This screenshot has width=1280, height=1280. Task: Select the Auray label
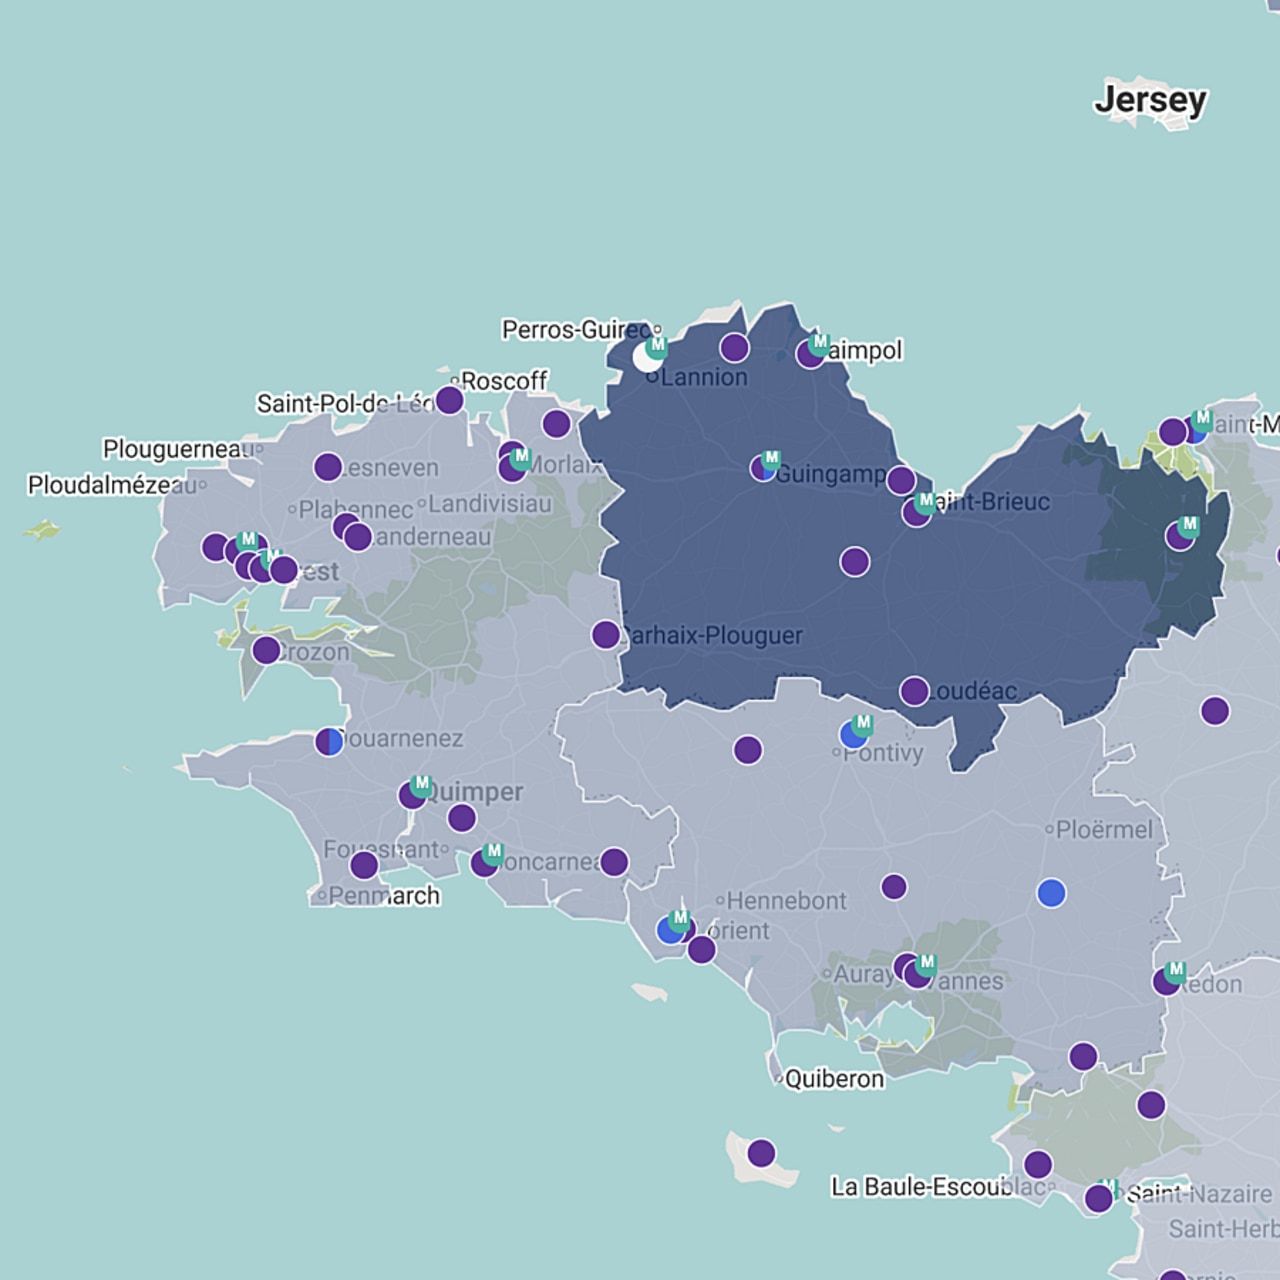tap(864, 974)
